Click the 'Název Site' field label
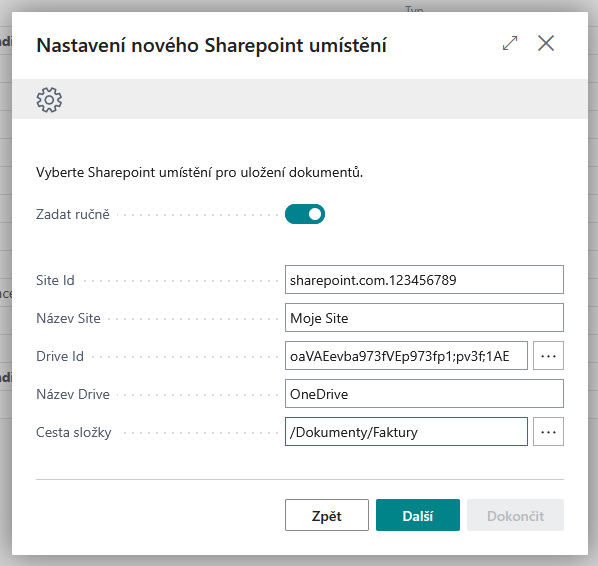Screen dimensions: 598x566 (x=68, y=318)
